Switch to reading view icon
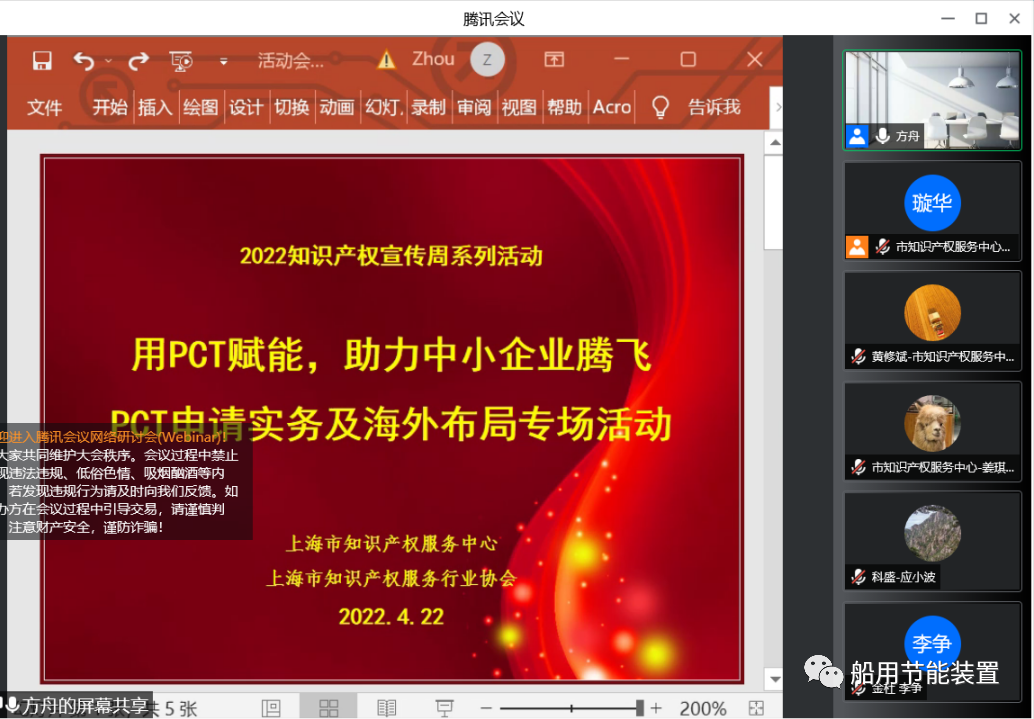Image resolution: width=1034 pixels, height=719 pixels. tap(386, 708)
